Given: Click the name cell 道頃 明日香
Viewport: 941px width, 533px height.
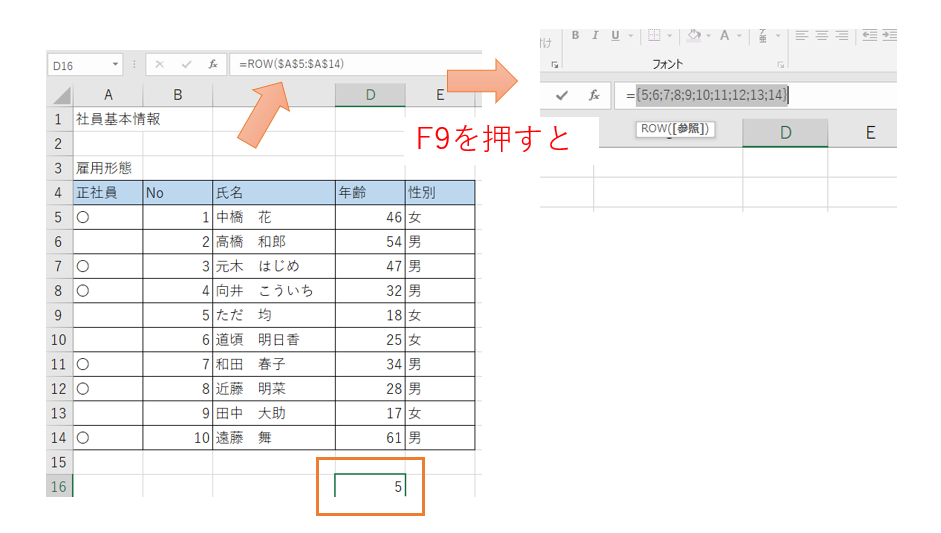Looking at the screenshot, I should (x=274, y=340).
